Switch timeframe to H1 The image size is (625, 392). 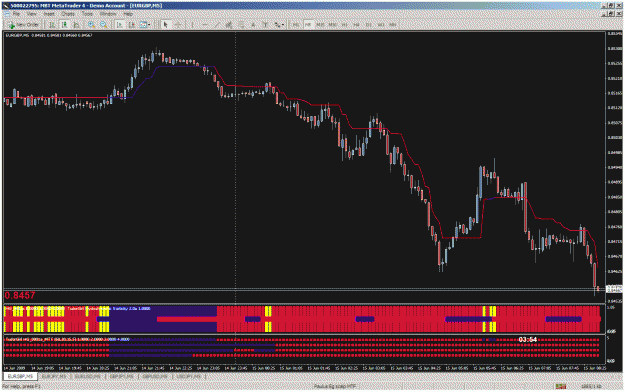(x=344, y=25)
